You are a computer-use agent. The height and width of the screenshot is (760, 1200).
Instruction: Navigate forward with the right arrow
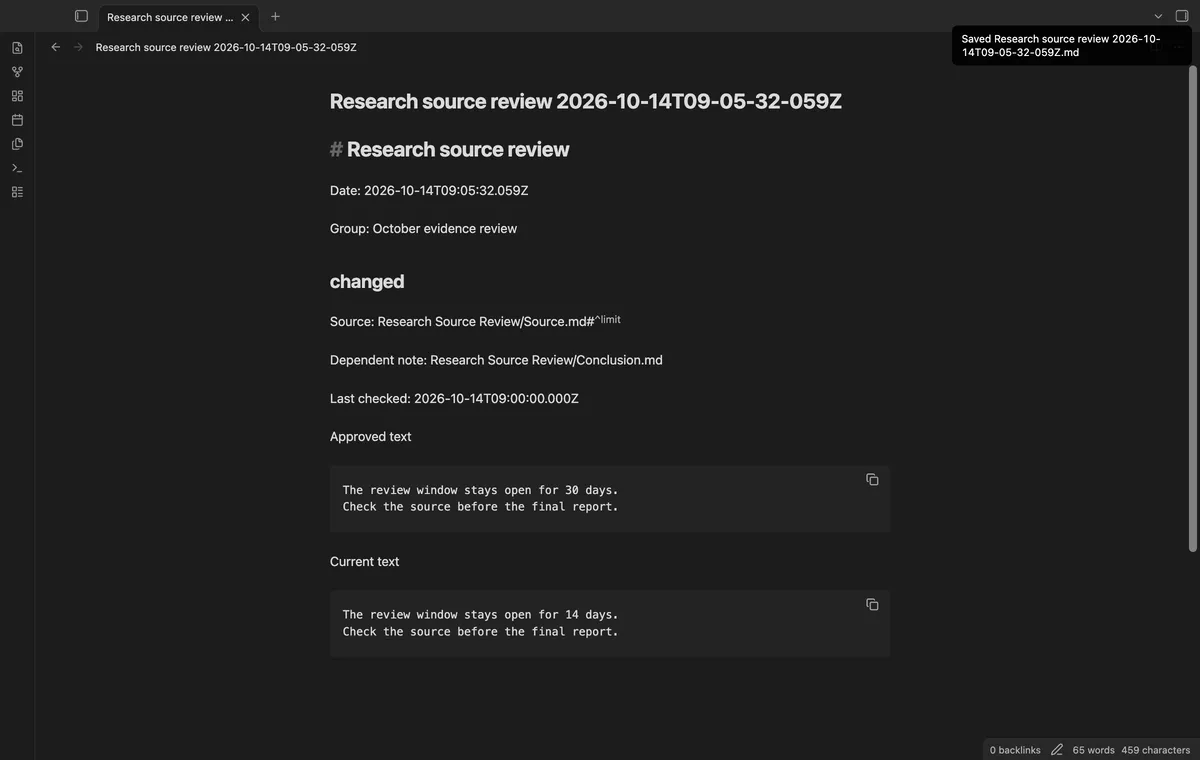[x=78, y=47]
